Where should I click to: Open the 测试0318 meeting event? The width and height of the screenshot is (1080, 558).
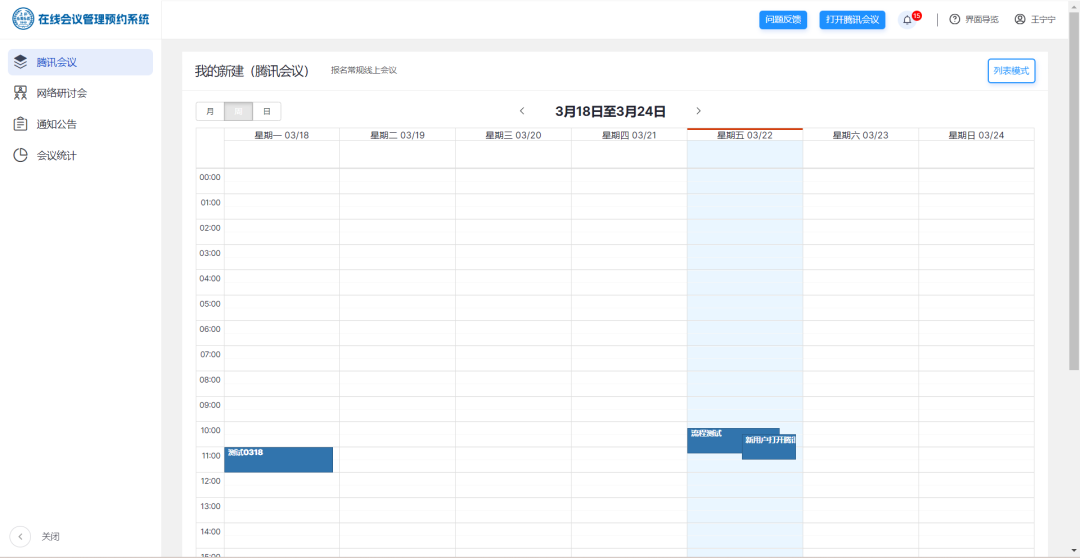pos(279,459)
